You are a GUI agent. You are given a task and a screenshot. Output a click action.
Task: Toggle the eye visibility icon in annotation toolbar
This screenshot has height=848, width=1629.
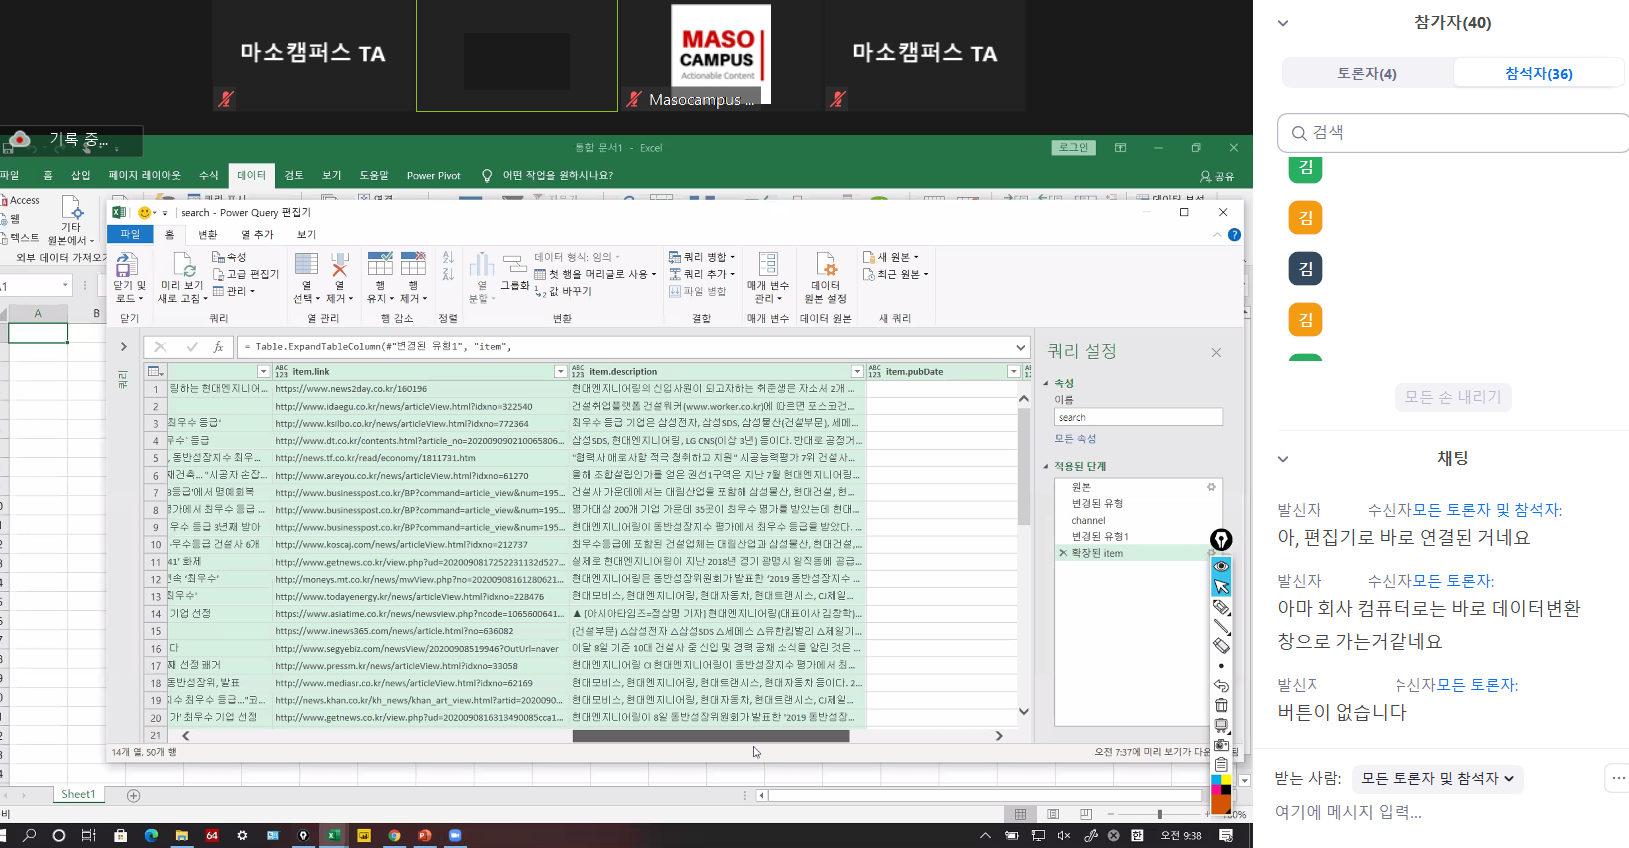tap(1221, 566)
